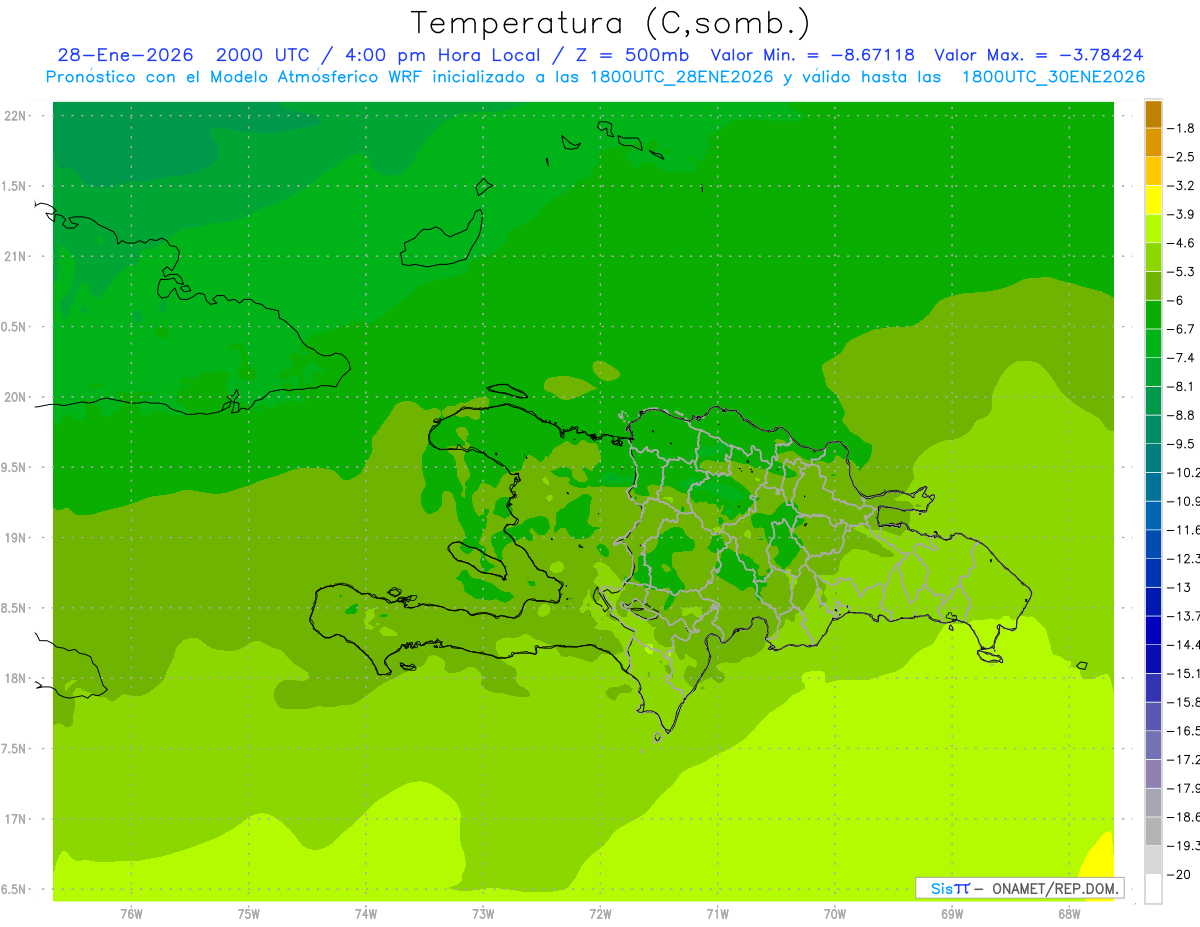Click the '74W' longitude label
Image resolution: width=1200 pixels, height=927 pixels.
(366, 914)
